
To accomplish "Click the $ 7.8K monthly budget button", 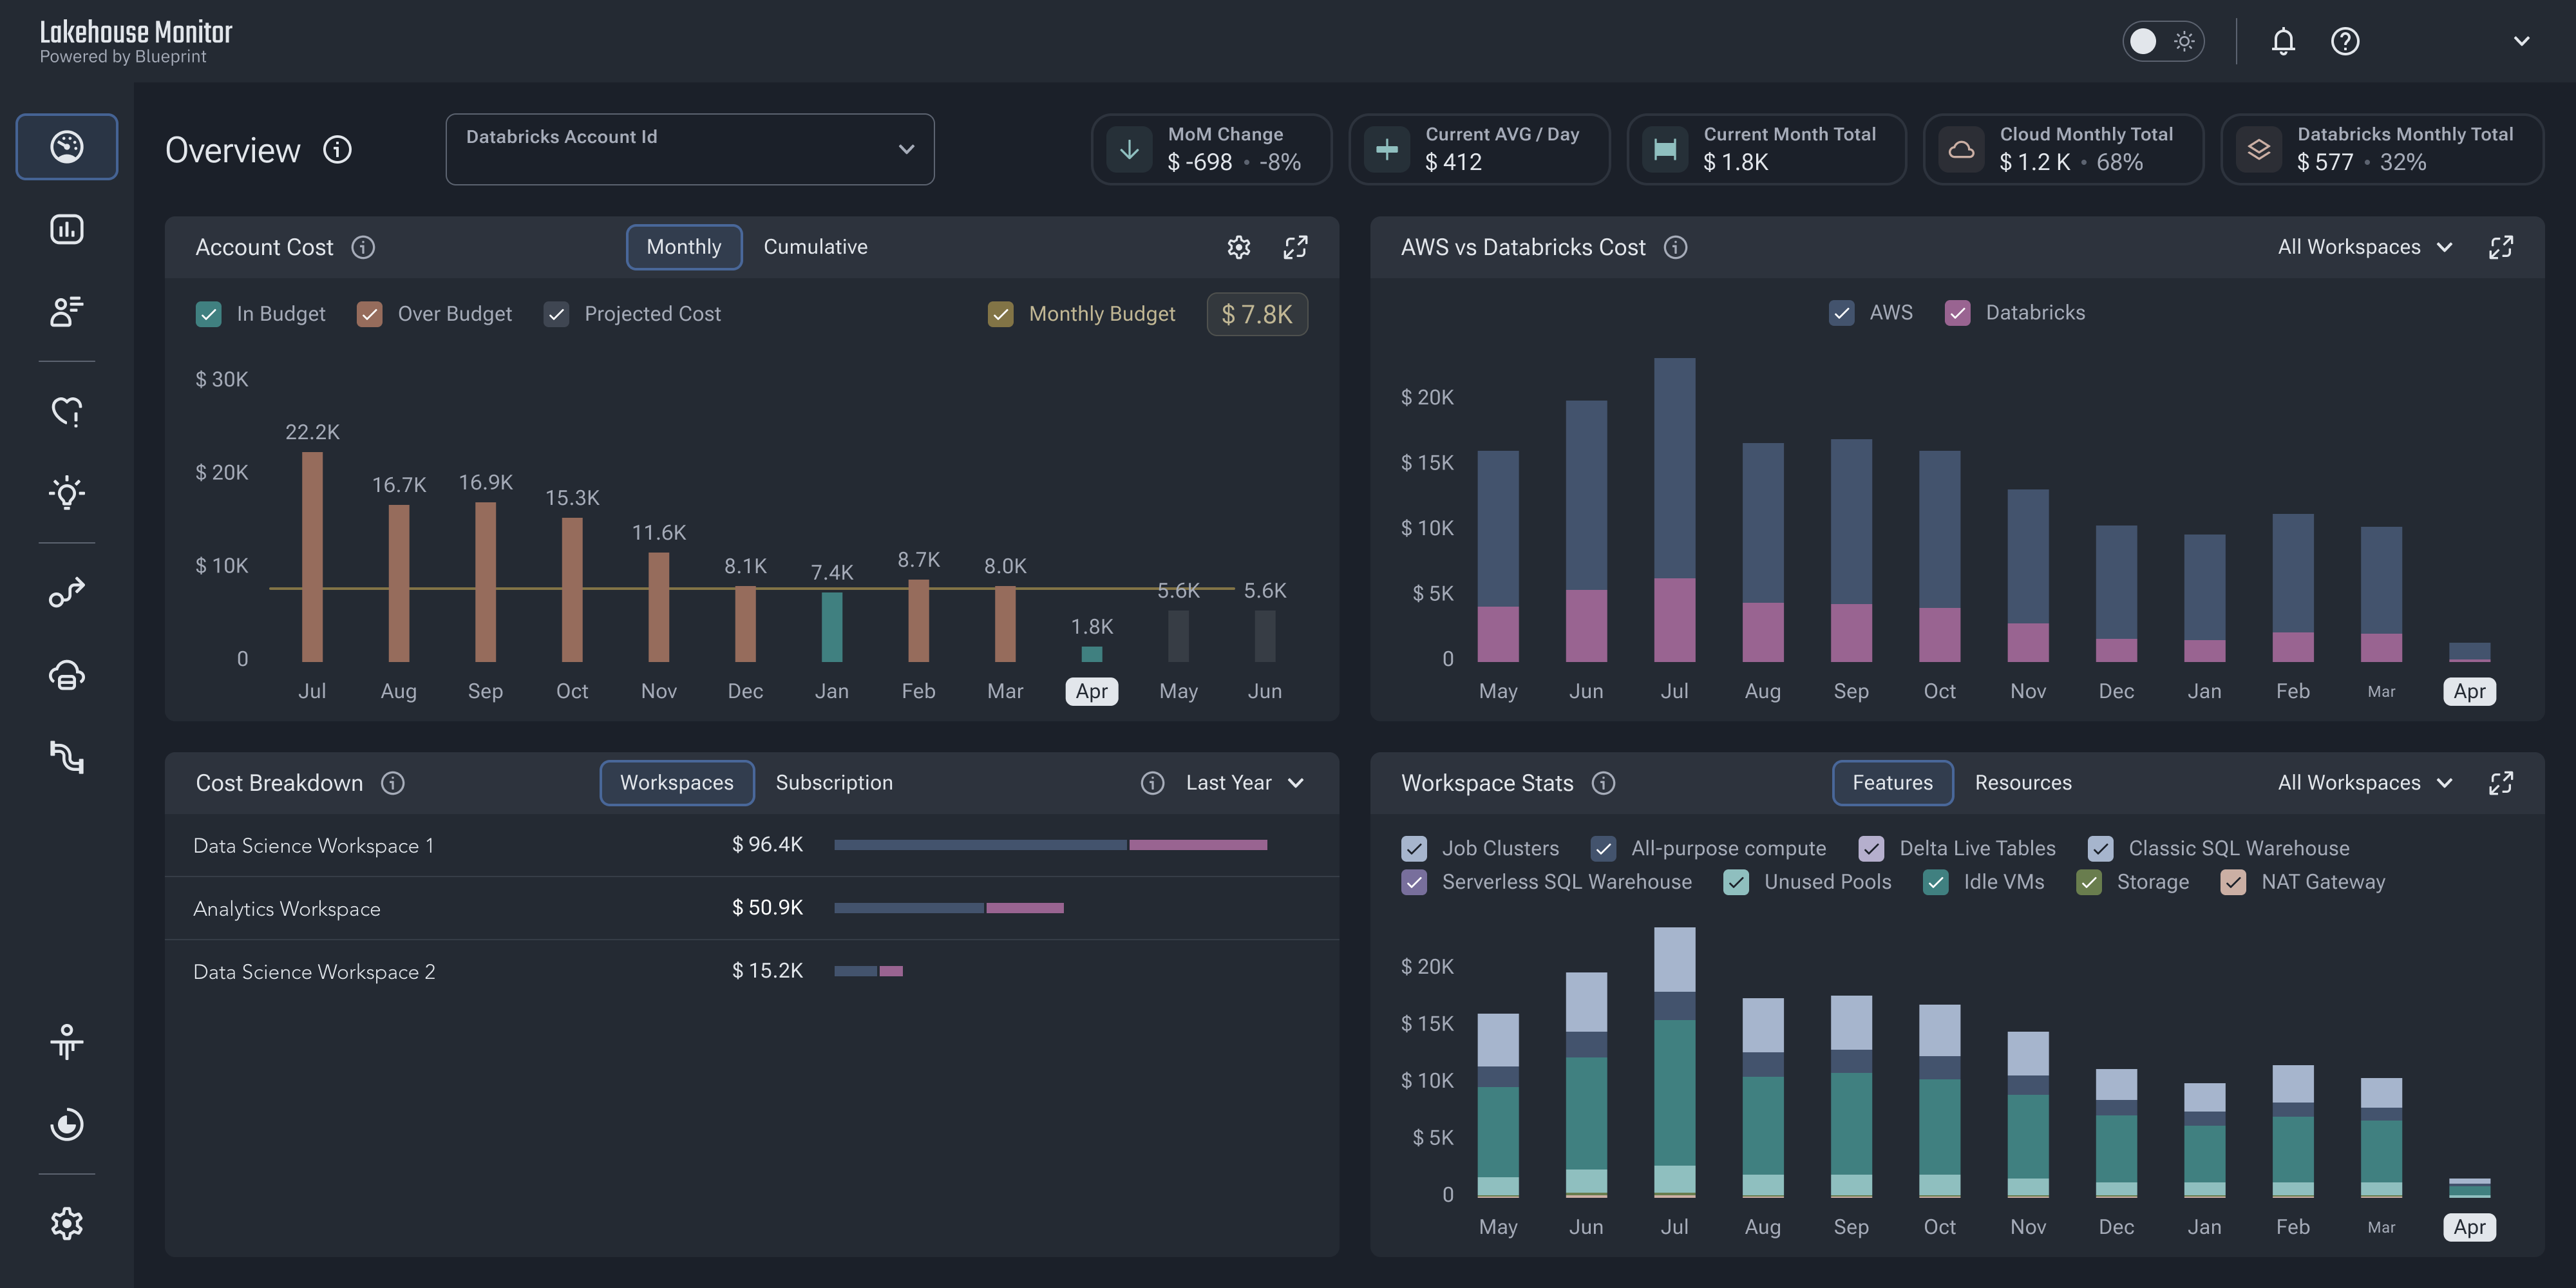I will tap(1256, 314).
